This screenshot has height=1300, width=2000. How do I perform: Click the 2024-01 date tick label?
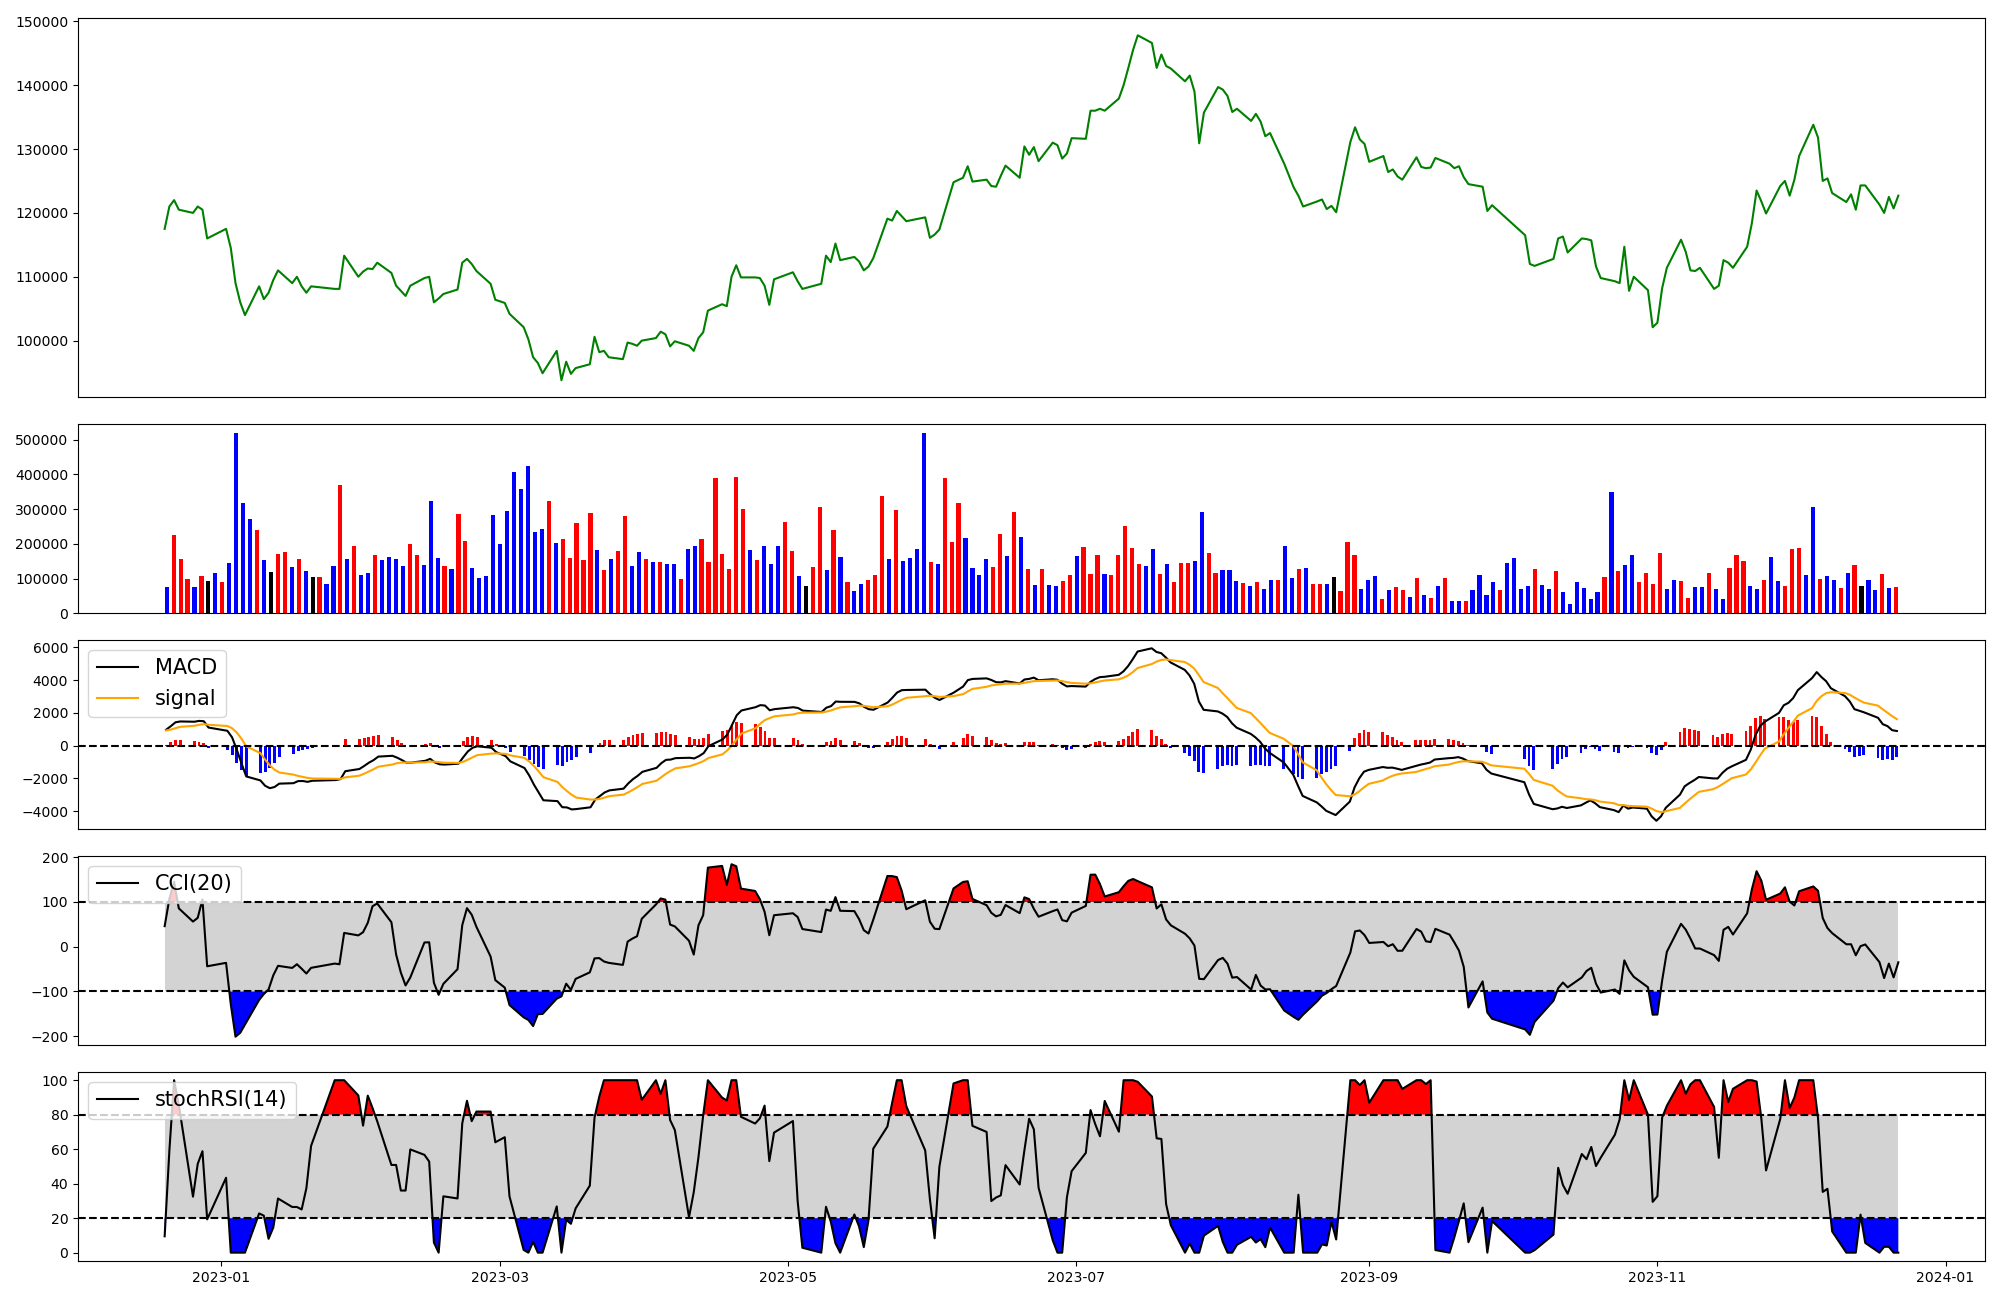click(1945, 1277)
